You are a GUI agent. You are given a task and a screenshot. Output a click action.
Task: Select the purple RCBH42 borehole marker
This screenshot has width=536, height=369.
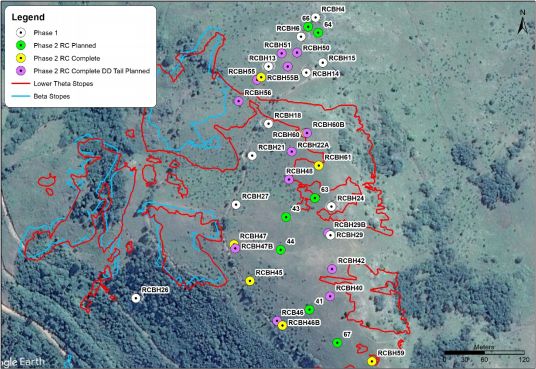332,269
